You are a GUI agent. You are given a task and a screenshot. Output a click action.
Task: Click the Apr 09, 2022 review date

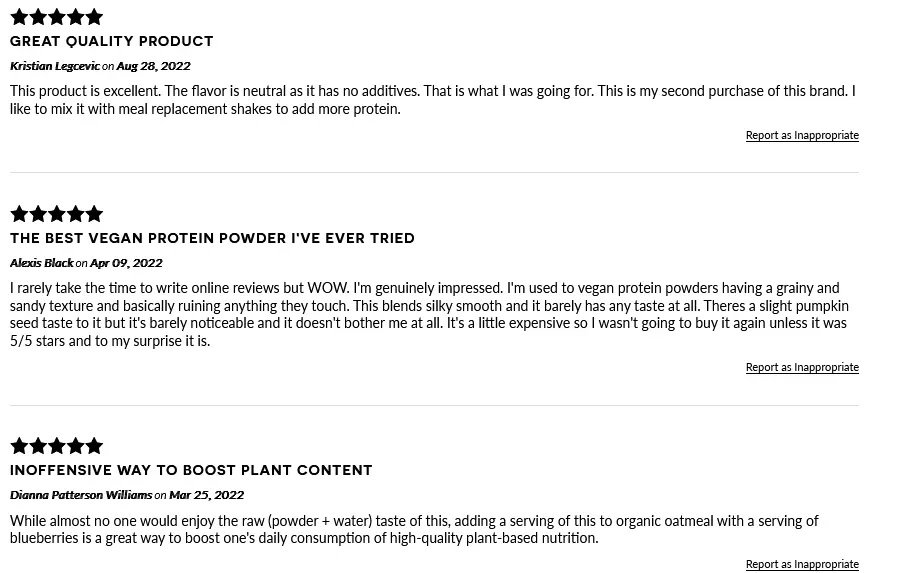126,263
